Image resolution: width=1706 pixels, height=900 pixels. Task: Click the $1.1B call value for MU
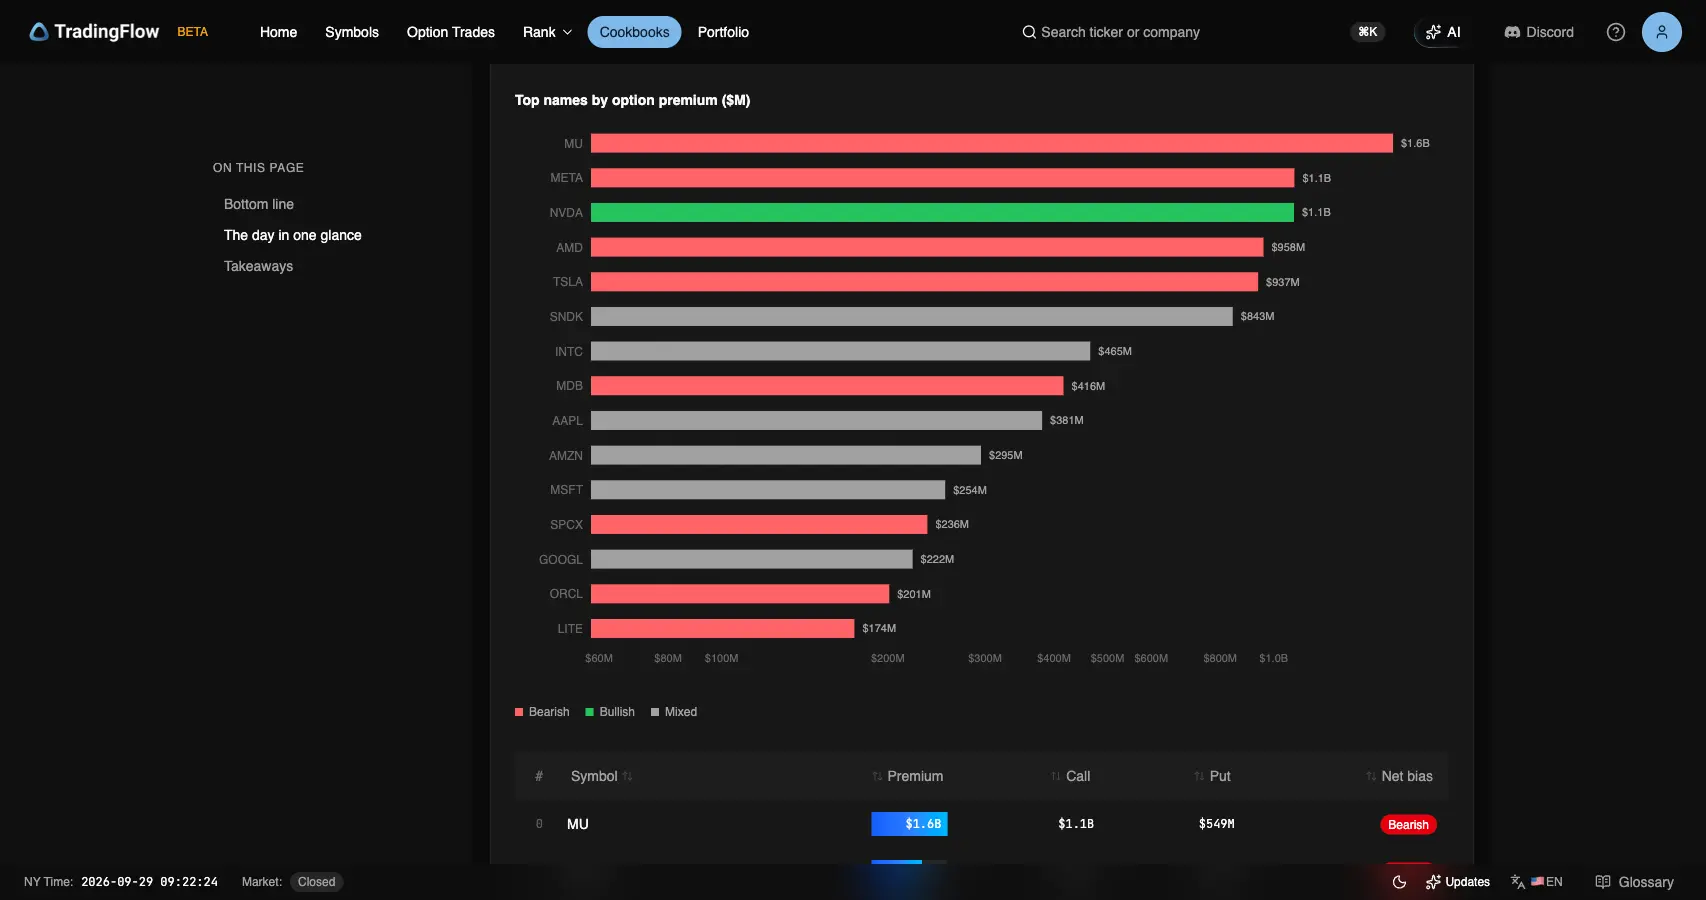[x=1076, y=824]
